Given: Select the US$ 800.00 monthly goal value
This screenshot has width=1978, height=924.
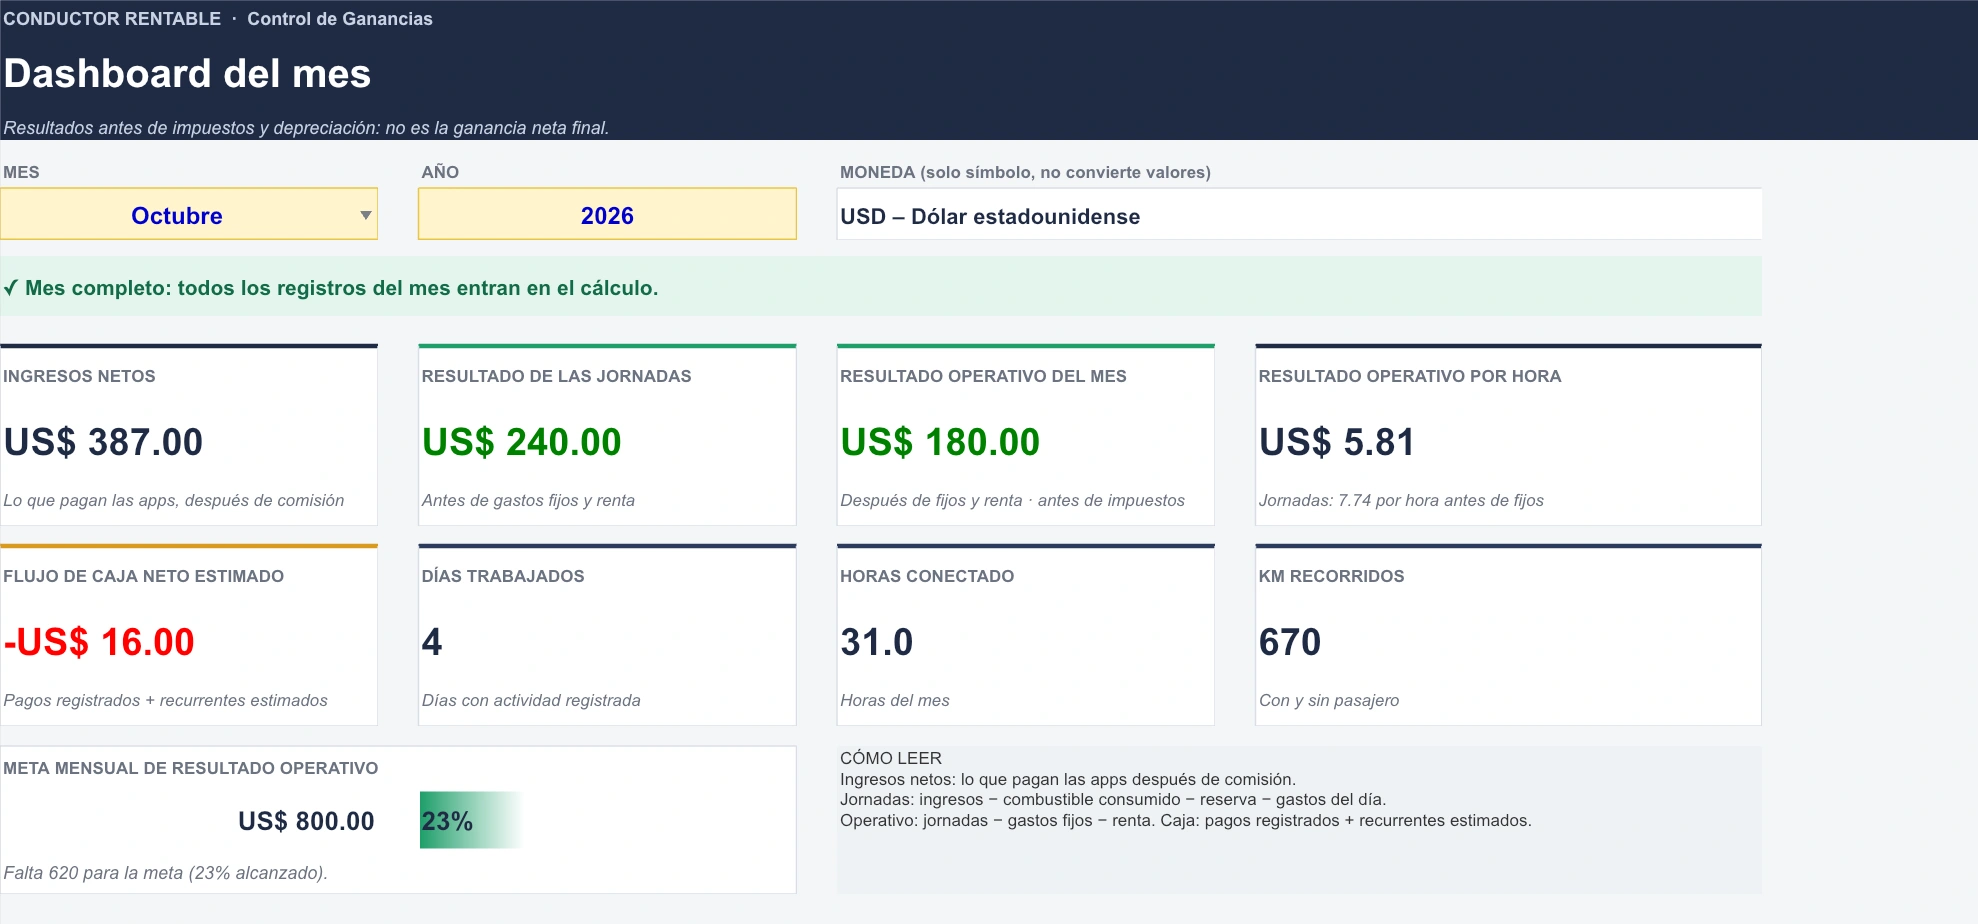Looking at the screenshot, I should point(306,821).
